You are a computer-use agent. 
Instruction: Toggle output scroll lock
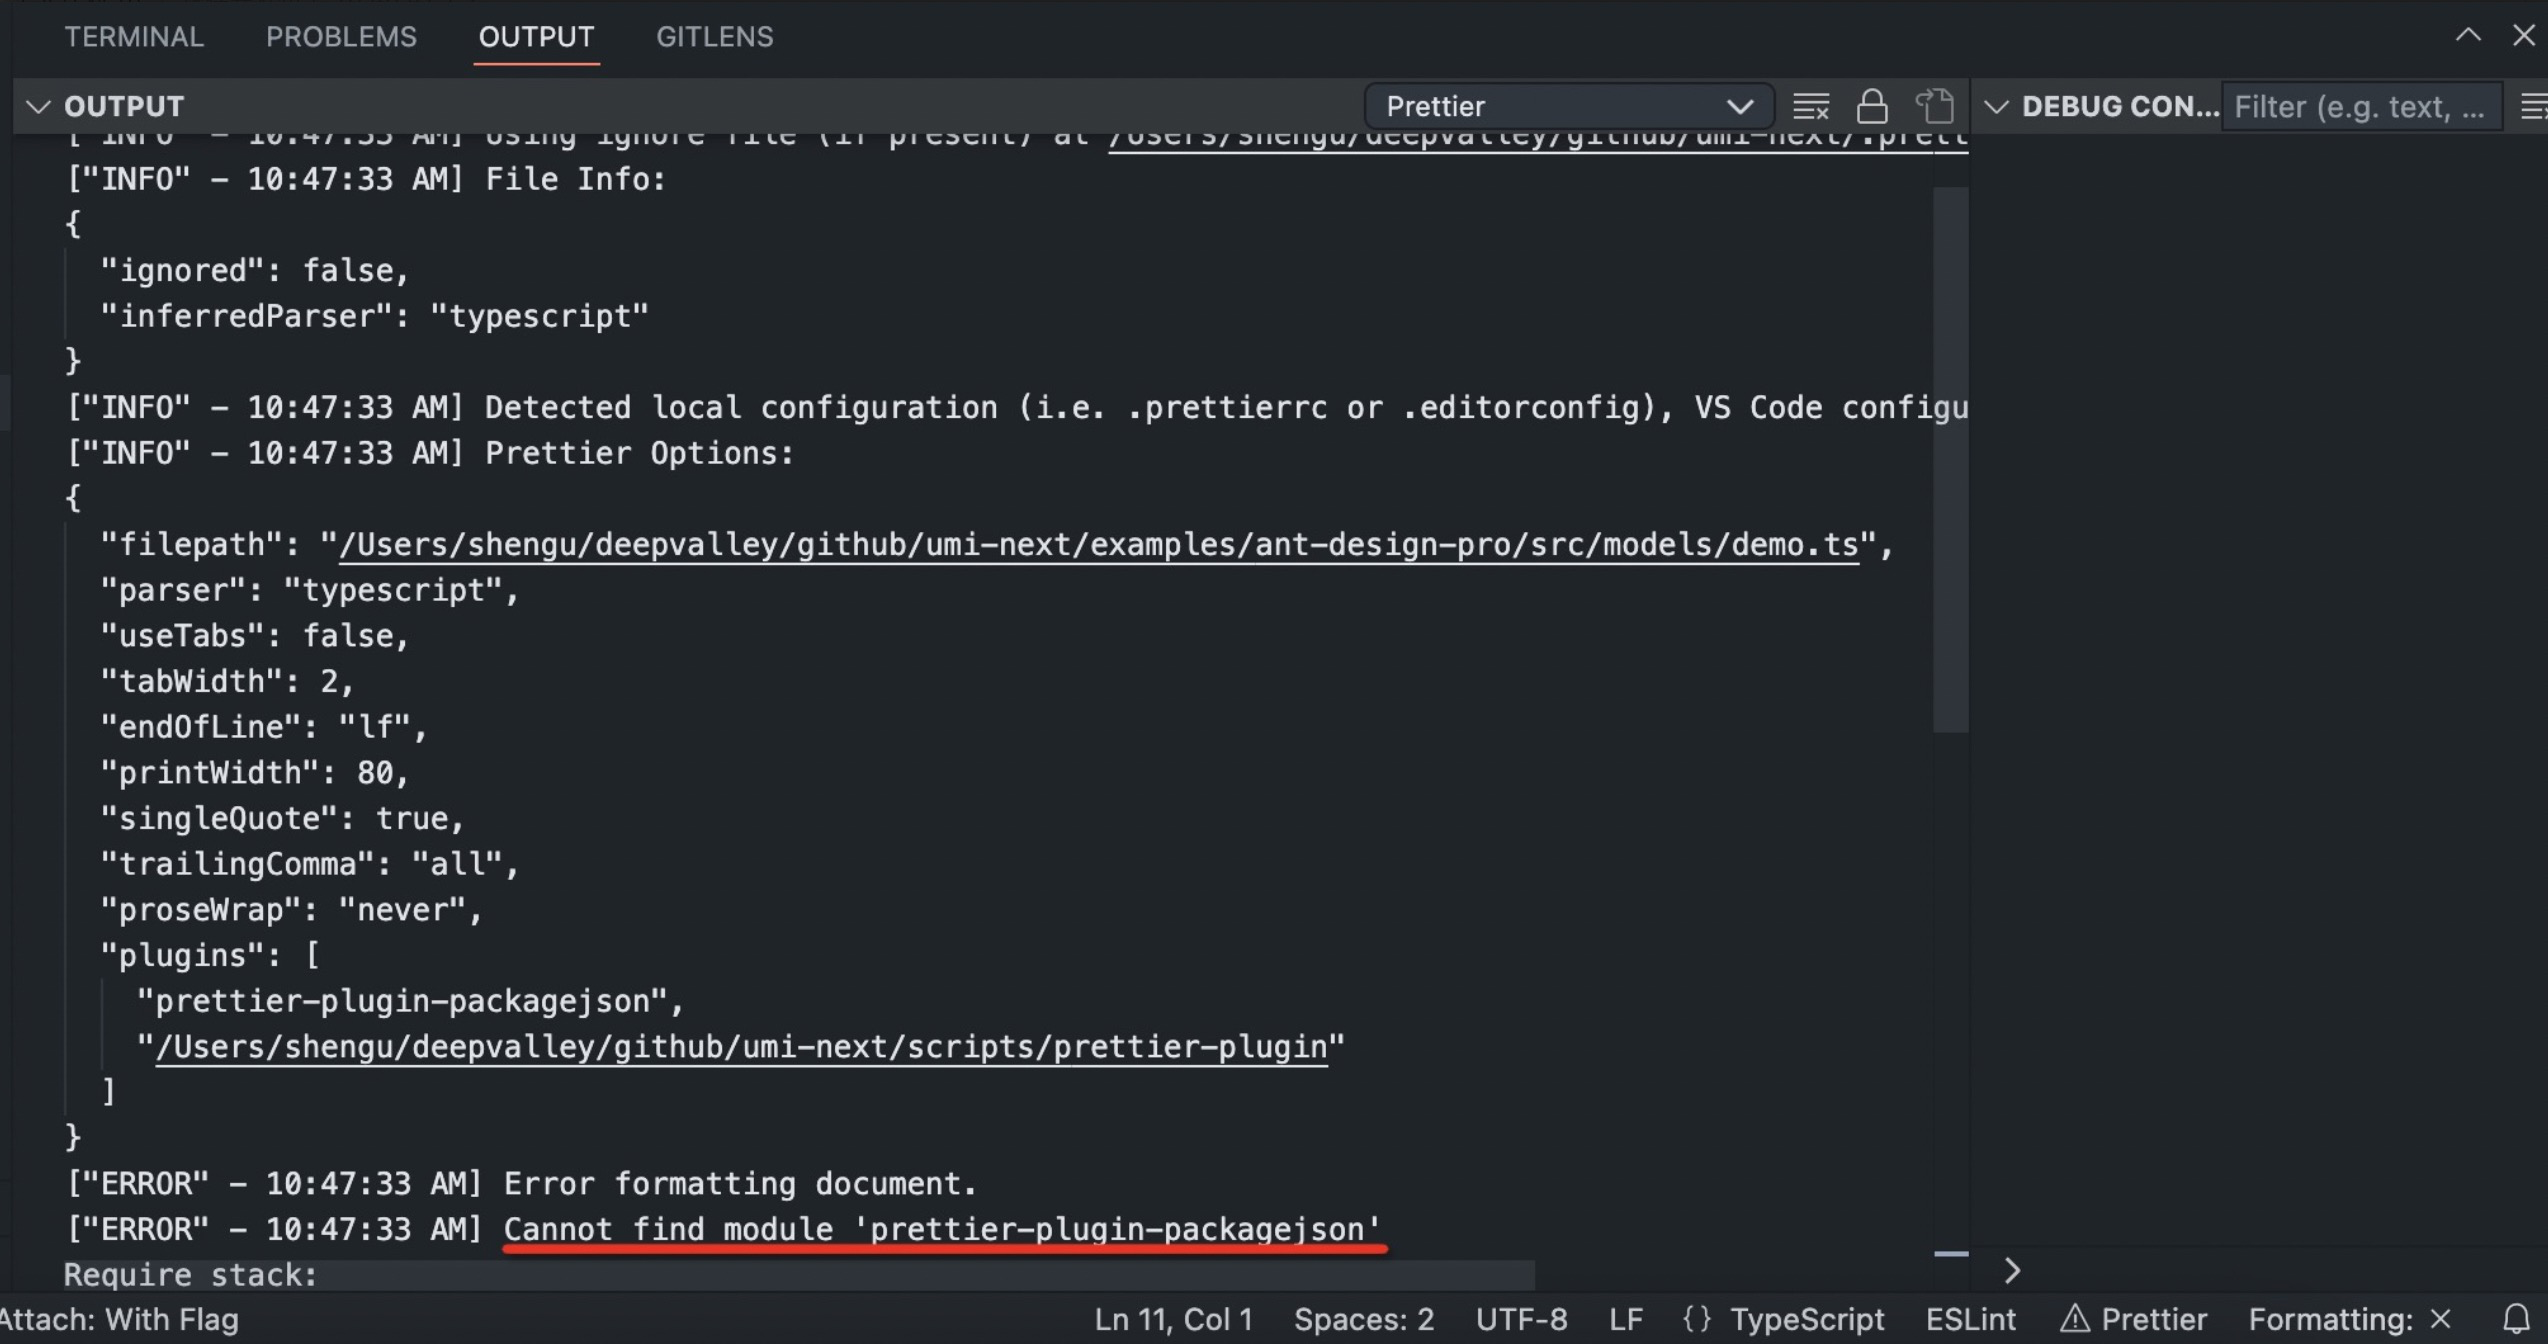pyautogui.click(x=1872, y=106)
